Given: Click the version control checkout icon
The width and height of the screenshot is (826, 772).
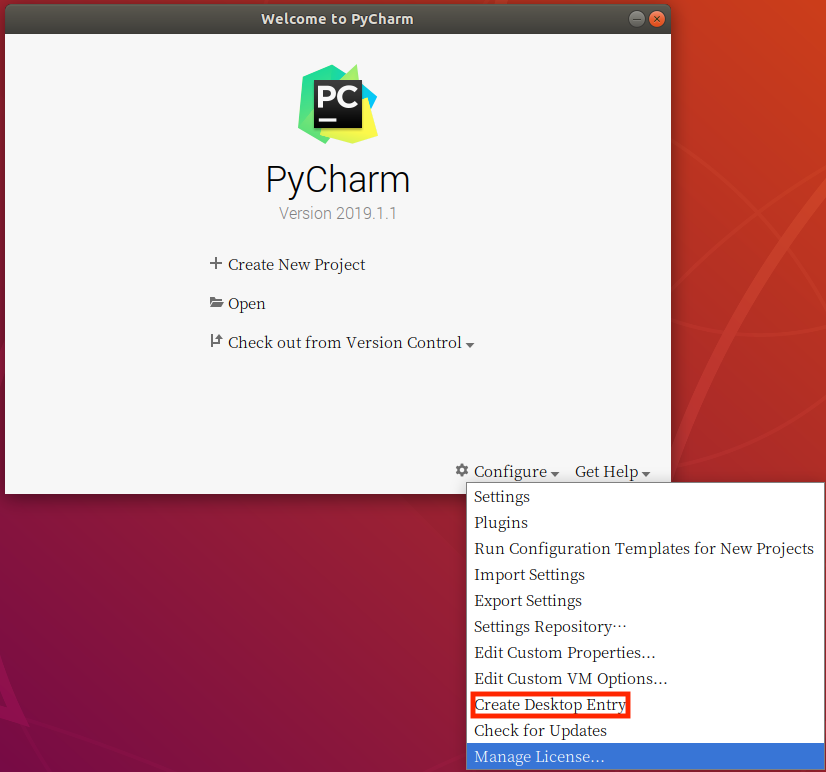Looking at the screenshot, I should coord(216,341).
